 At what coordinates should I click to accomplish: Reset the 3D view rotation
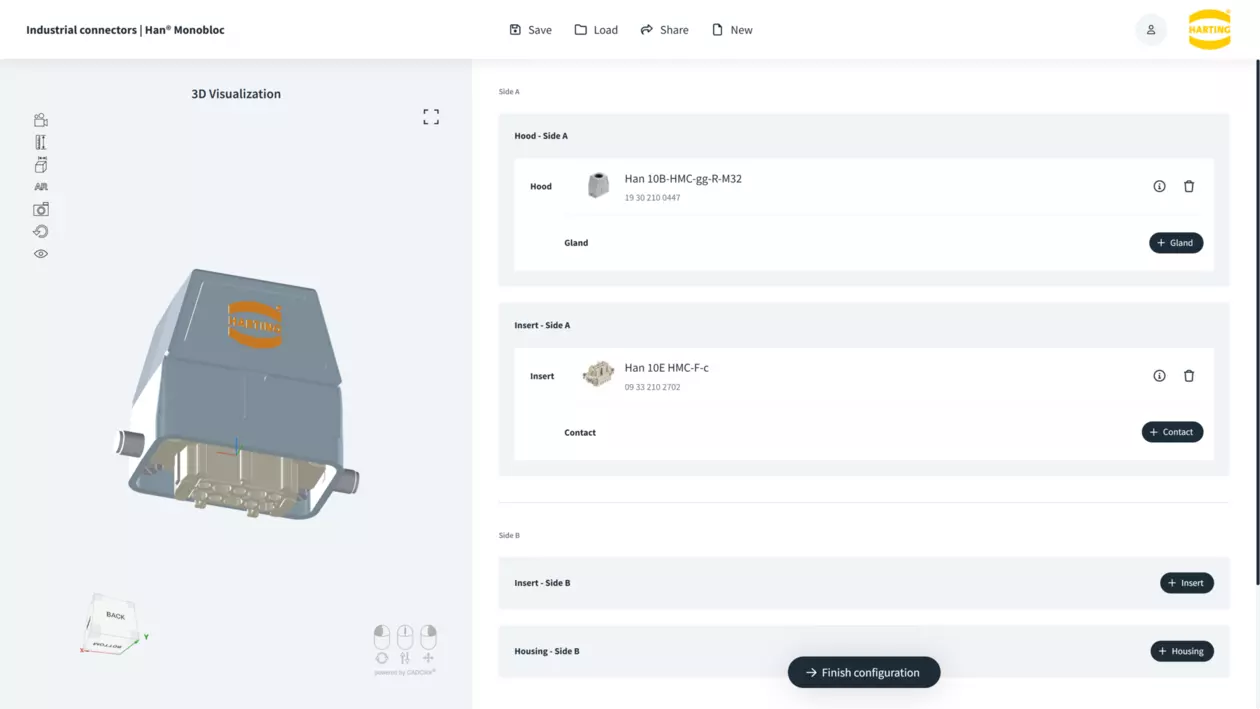tap(41, 231)
